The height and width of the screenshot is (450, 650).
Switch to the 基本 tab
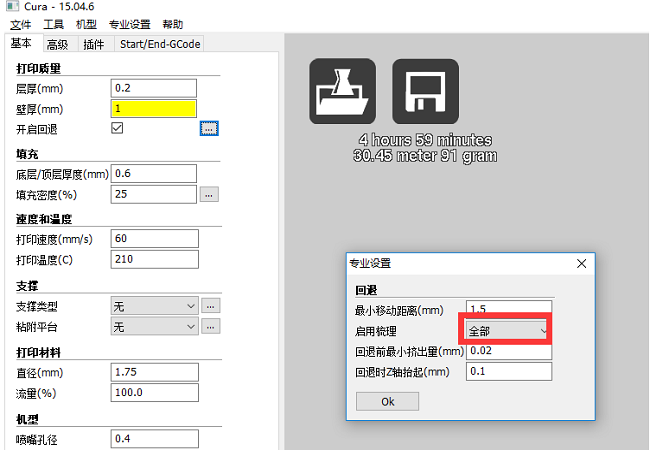pos(21,43)
